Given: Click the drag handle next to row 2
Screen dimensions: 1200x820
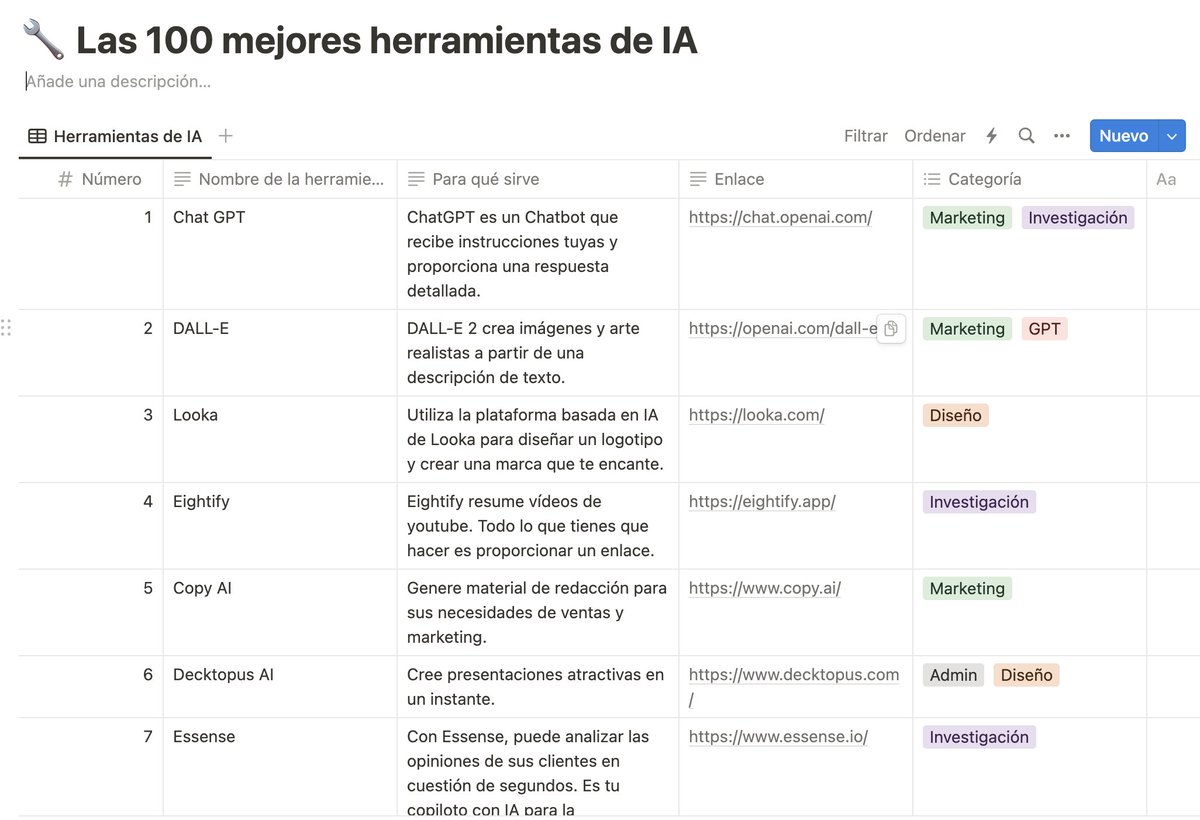Looking at the screenshot, I should (7, 327).
